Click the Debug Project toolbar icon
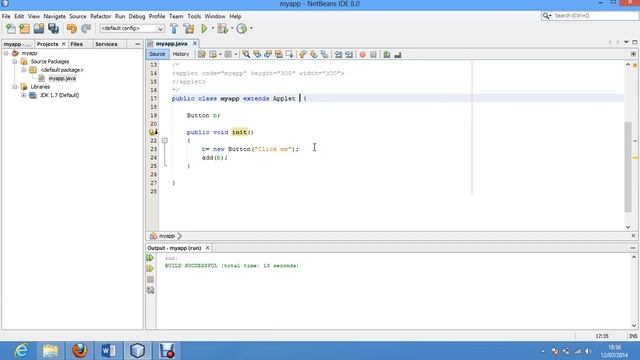The image size is (640, 360). (222, 29)
